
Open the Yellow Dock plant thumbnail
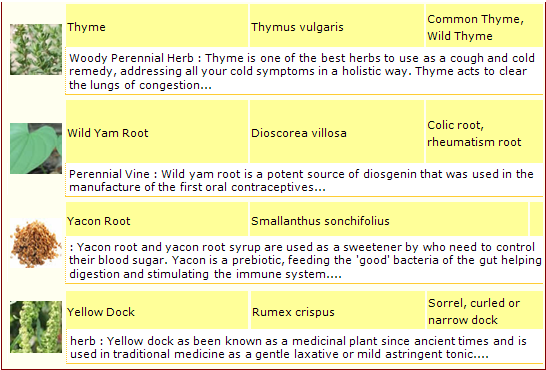(x=36, y=327)
